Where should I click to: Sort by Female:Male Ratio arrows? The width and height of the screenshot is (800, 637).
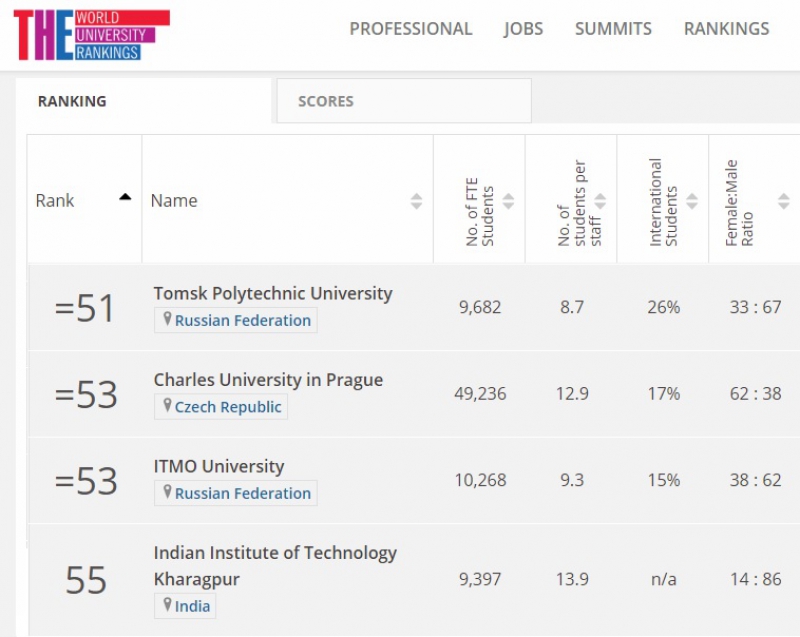coord(783,201)
